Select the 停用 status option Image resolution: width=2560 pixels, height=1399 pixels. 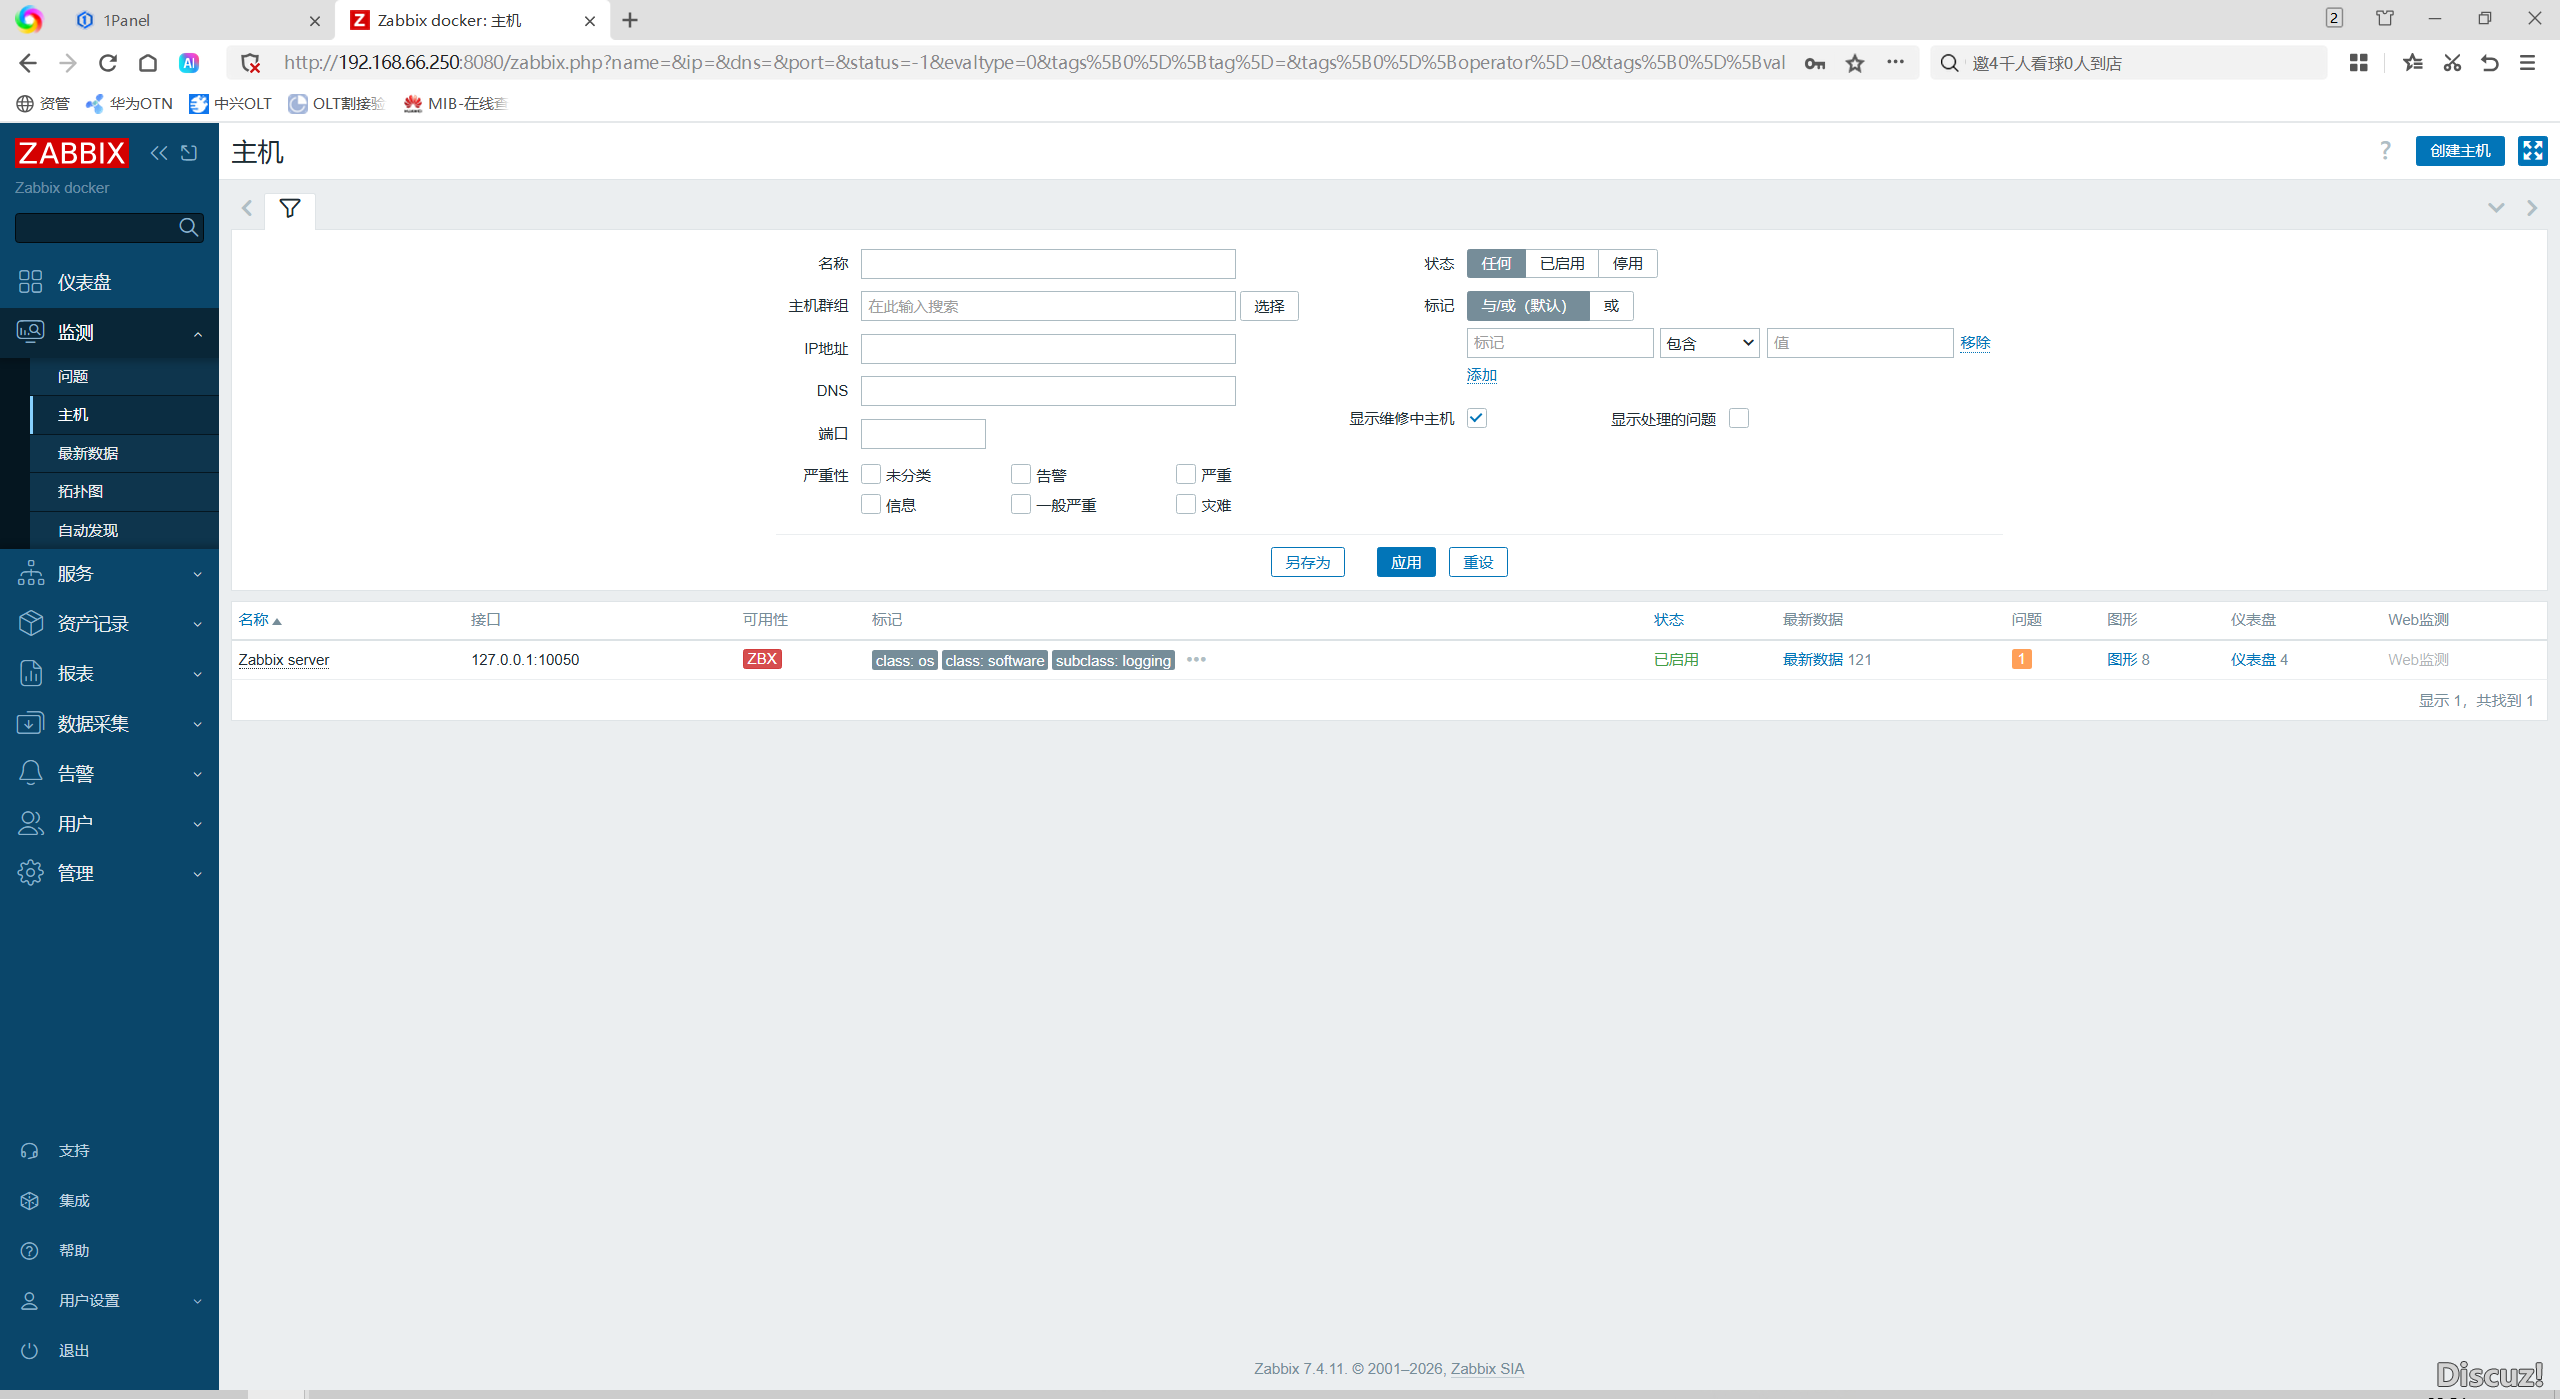pos(1628,263)
